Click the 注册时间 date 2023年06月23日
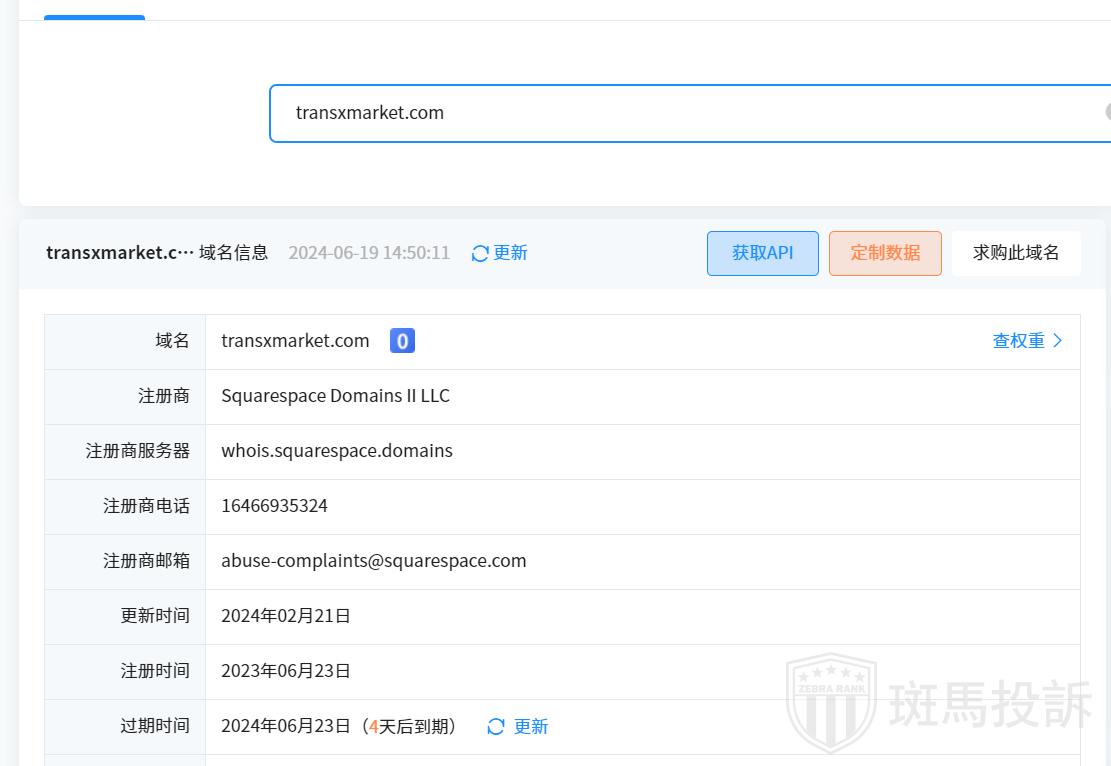 [x=286, y=671]
